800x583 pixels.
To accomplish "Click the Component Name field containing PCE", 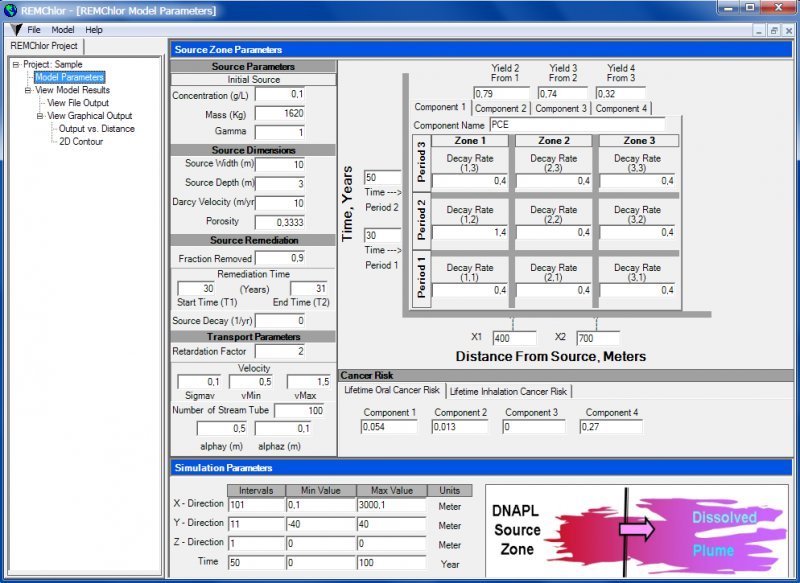I will pyautogui.click(x=577, y=125).
